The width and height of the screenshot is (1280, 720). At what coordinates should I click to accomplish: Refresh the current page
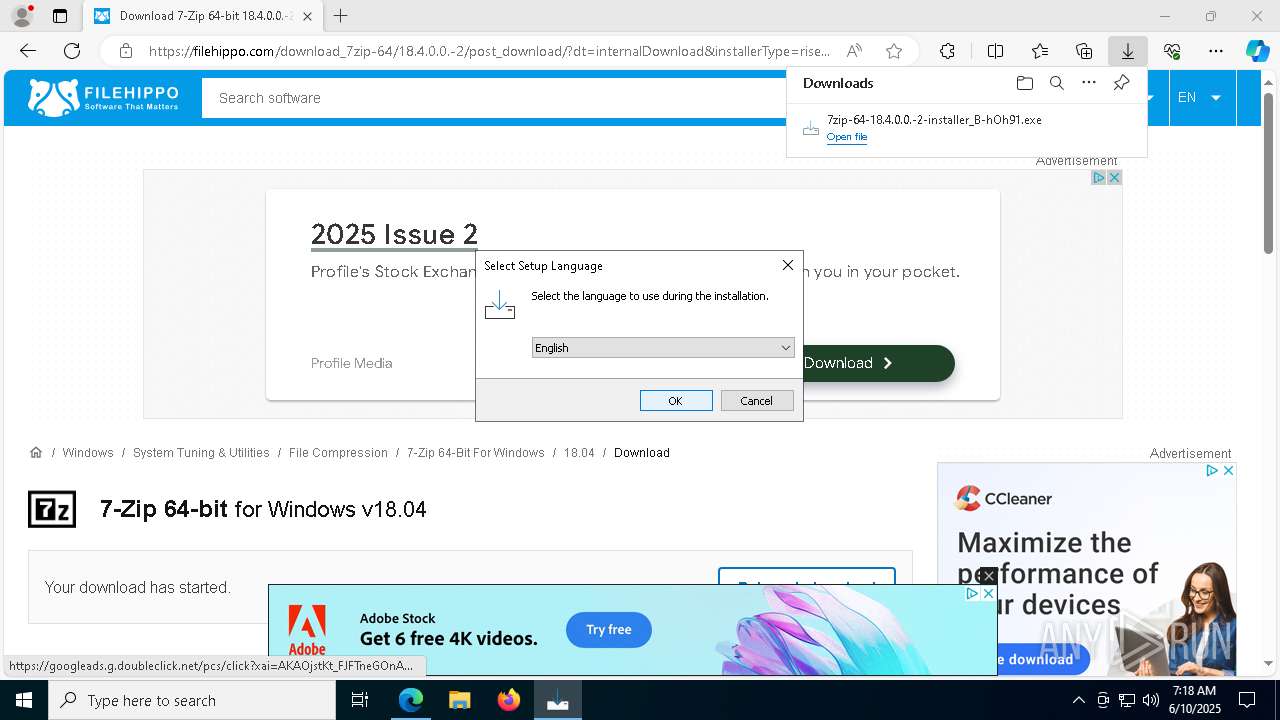pos(72,51)
